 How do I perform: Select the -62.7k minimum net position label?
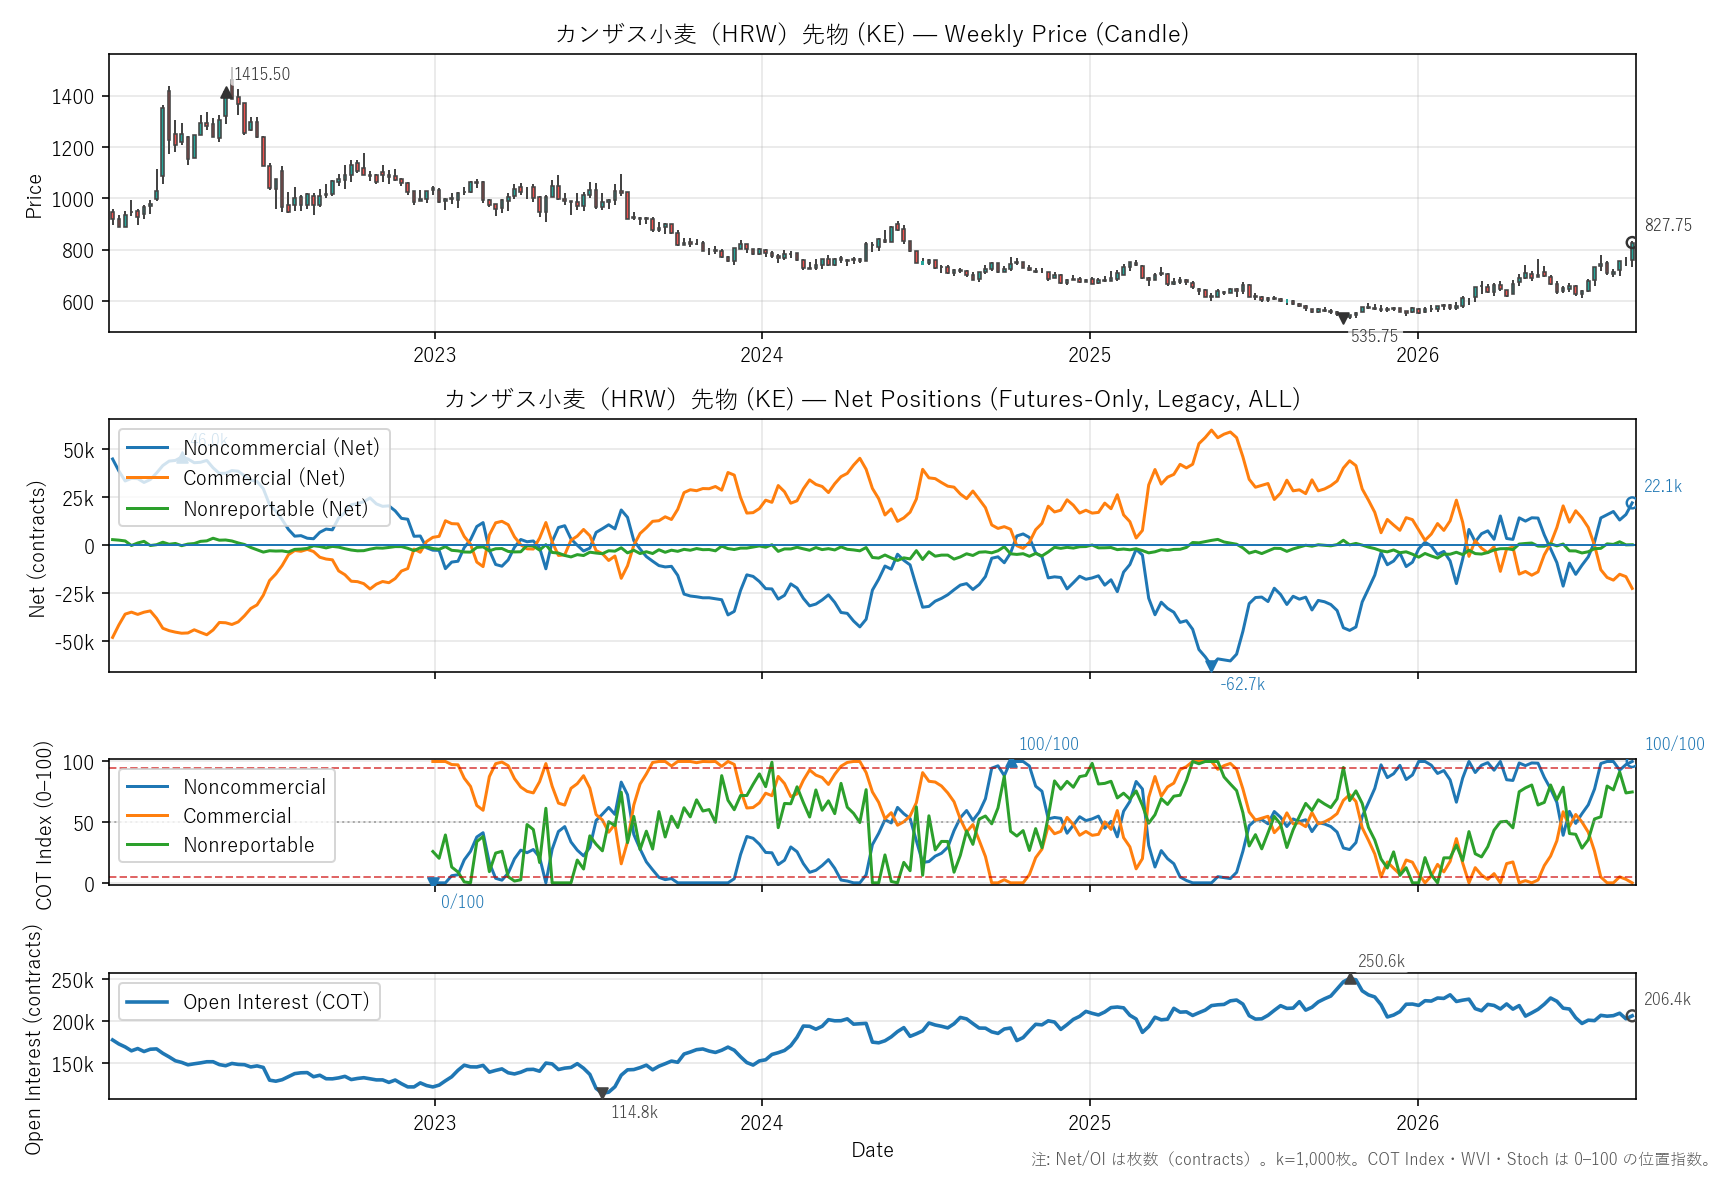click(1242, 684)
